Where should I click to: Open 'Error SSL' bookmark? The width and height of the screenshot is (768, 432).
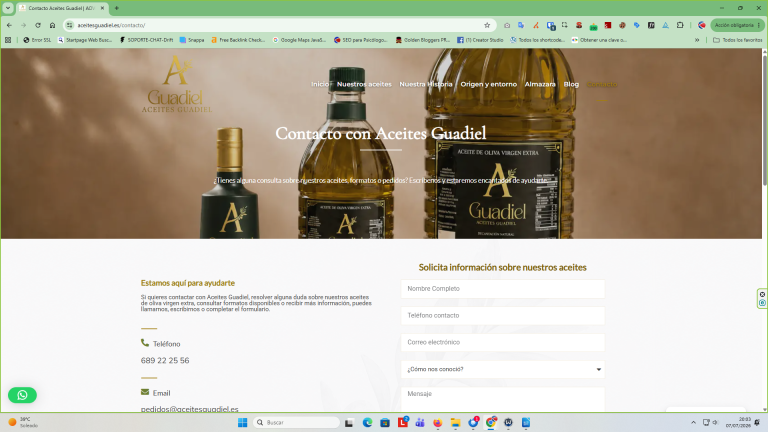tap(37, 40)
